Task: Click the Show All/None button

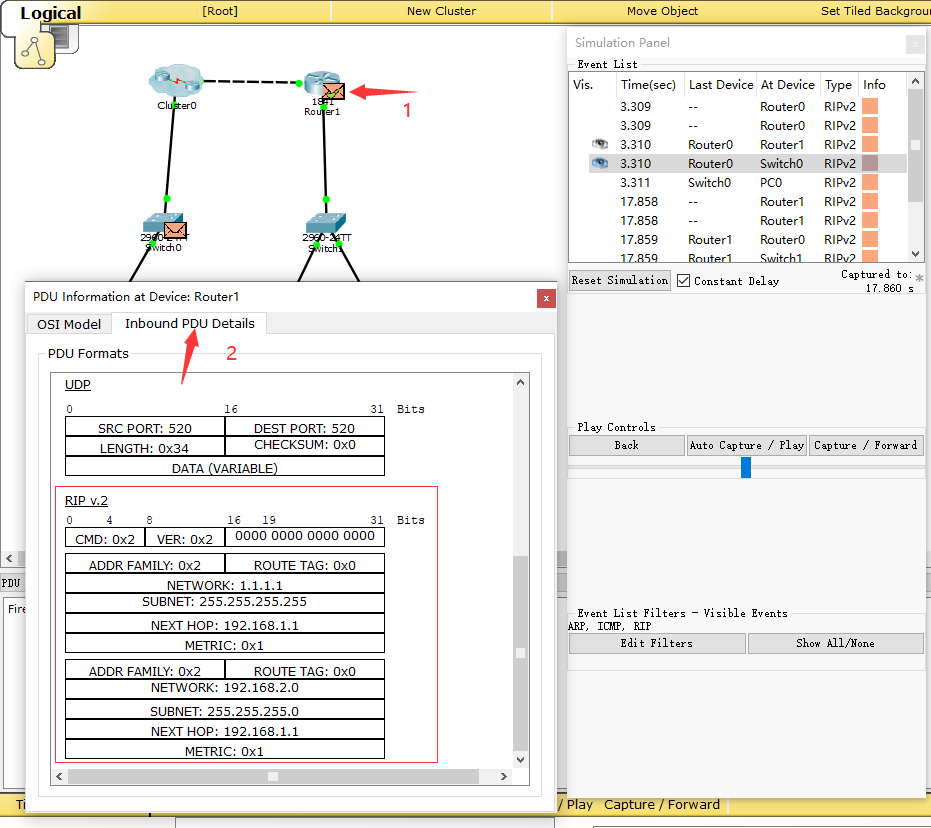Action: [x=835, y=643]
